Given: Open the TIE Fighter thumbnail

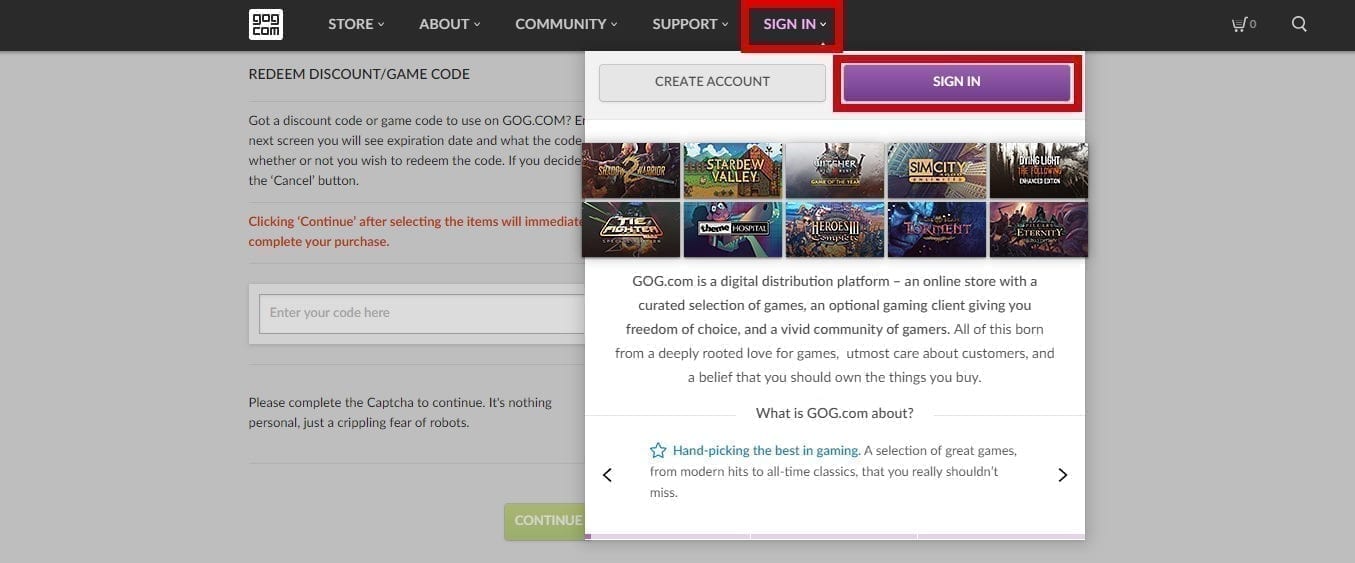Looking at the screenshot, I should [631, 229].
